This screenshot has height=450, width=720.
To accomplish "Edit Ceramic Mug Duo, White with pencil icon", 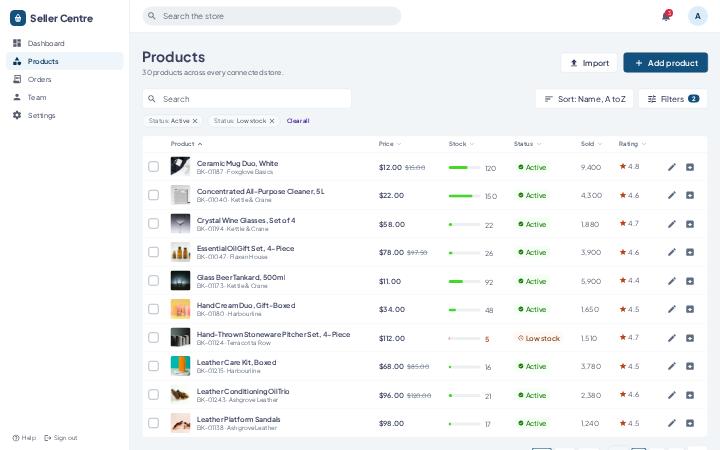I will 671,167.
